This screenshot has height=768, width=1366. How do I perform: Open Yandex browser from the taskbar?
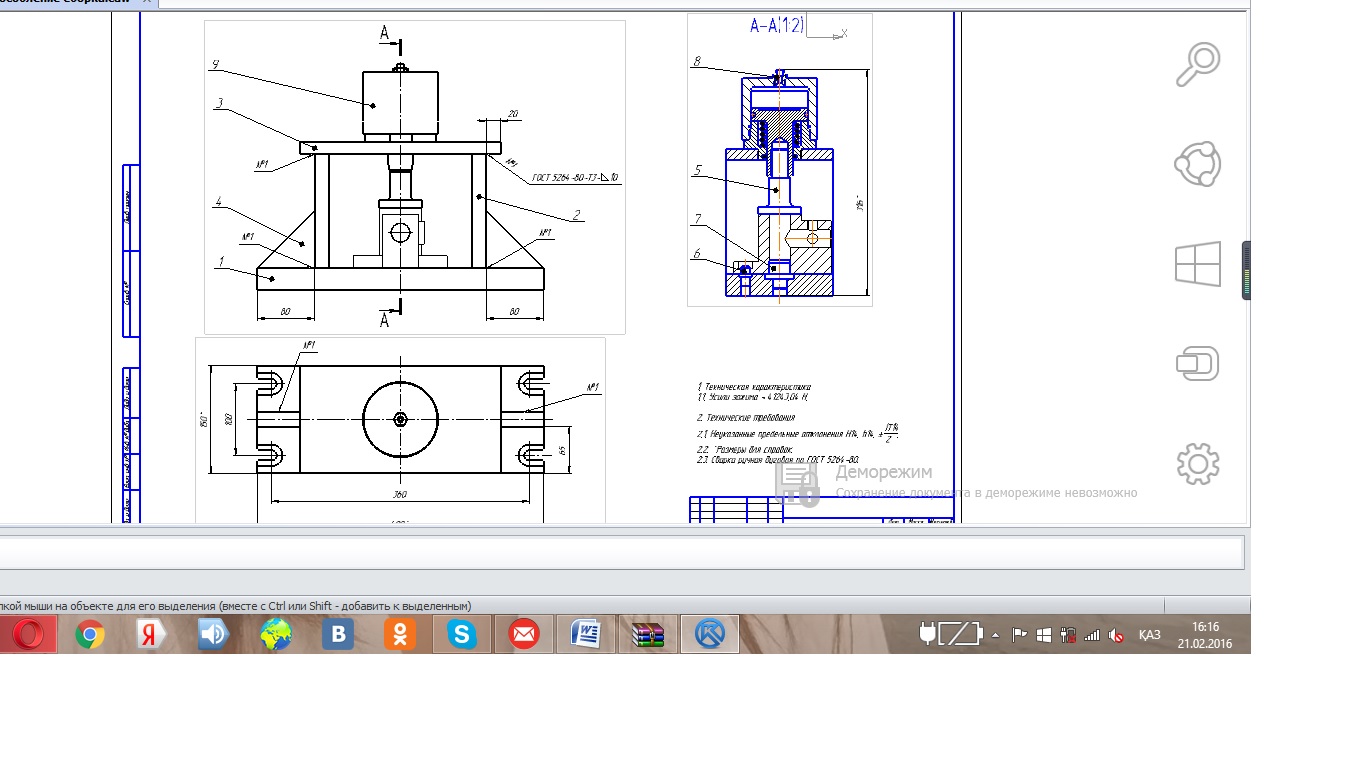pyautogui.click(x=151, y=634)
